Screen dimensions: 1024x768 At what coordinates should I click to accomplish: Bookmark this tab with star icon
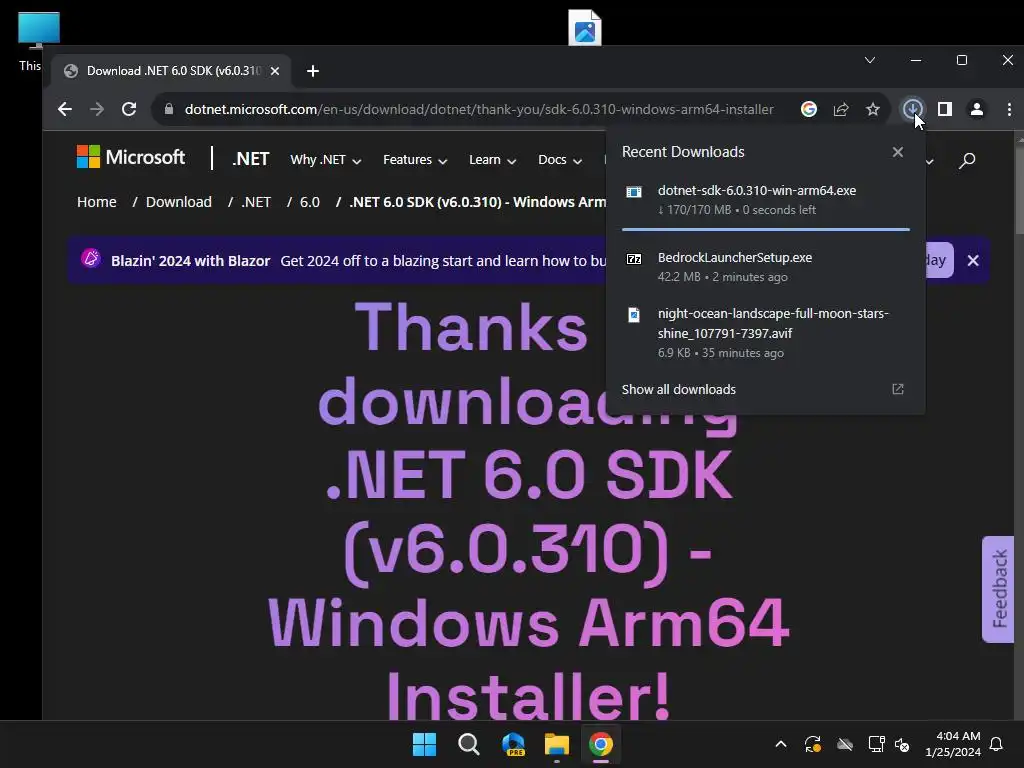tap(873, 109)
